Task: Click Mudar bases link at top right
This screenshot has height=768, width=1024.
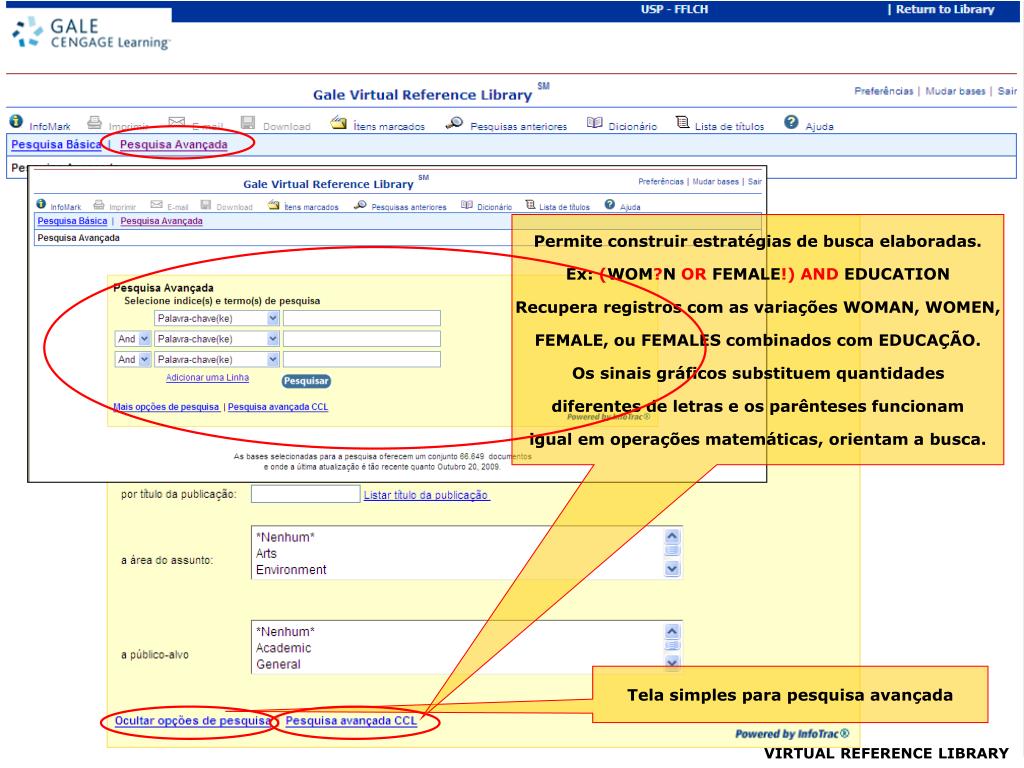Action: [x=955, y=91]
